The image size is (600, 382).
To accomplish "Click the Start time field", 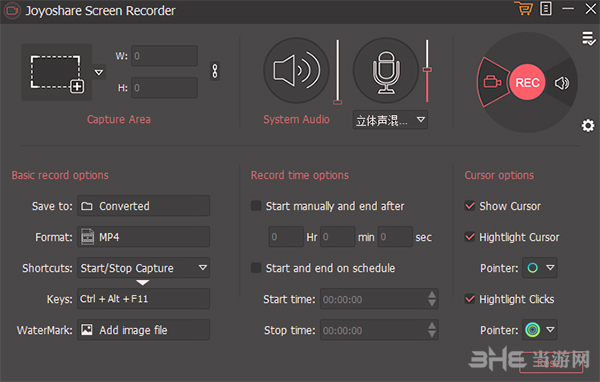I will coord(379,299).
